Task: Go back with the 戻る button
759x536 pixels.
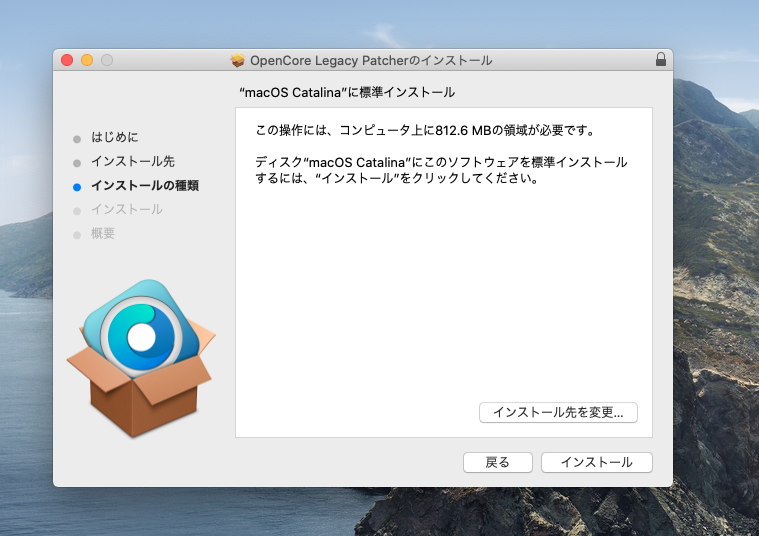Action: click(497, 462)
